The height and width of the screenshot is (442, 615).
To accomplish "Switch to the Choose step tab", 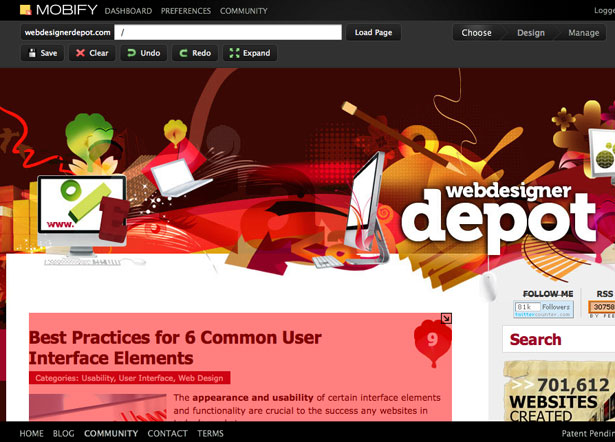I will pyautogui.click(x=477, y=33).
